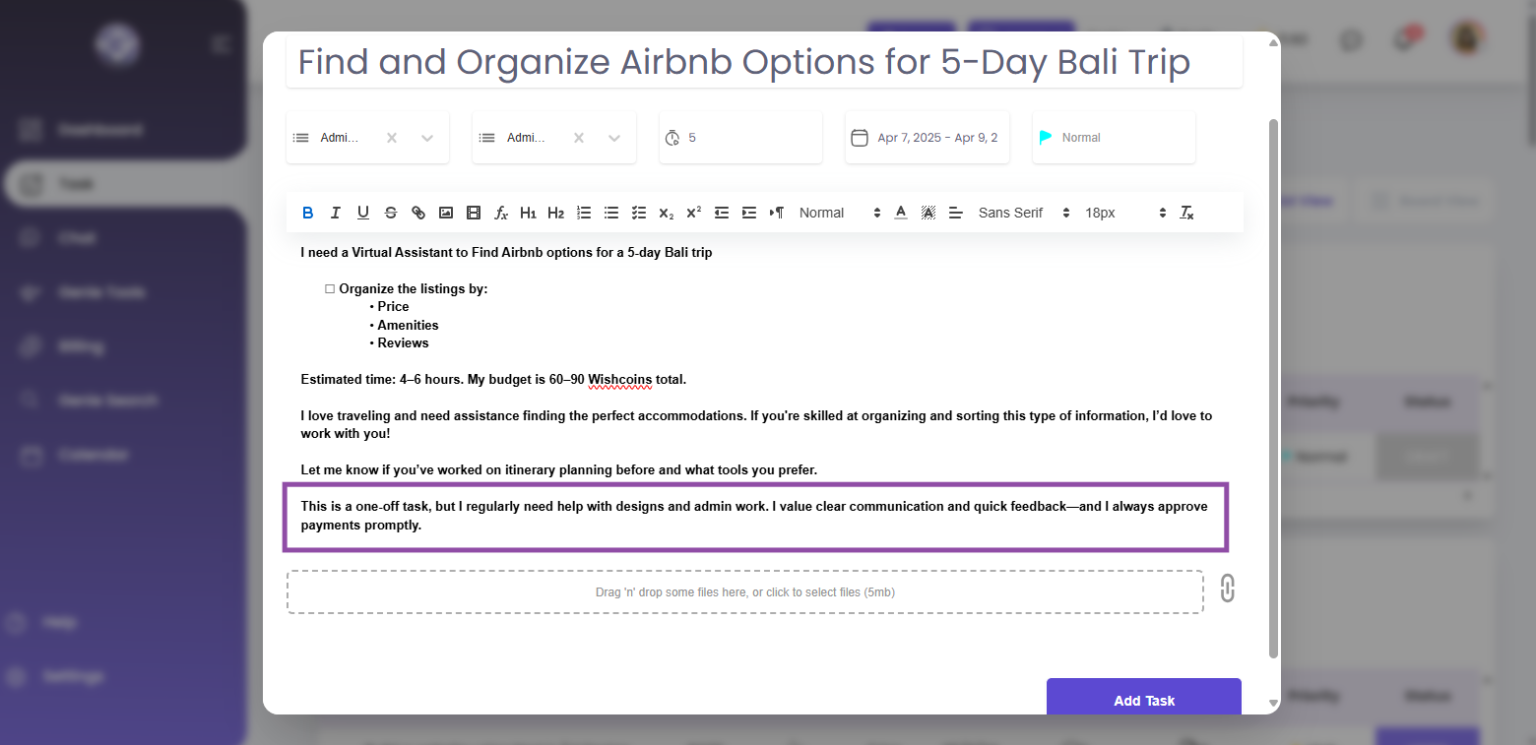The width and height of the screenshot is (1536, 745).
Task: Open the Normal heading style dropdown
Action: click(x=840, y=213)
